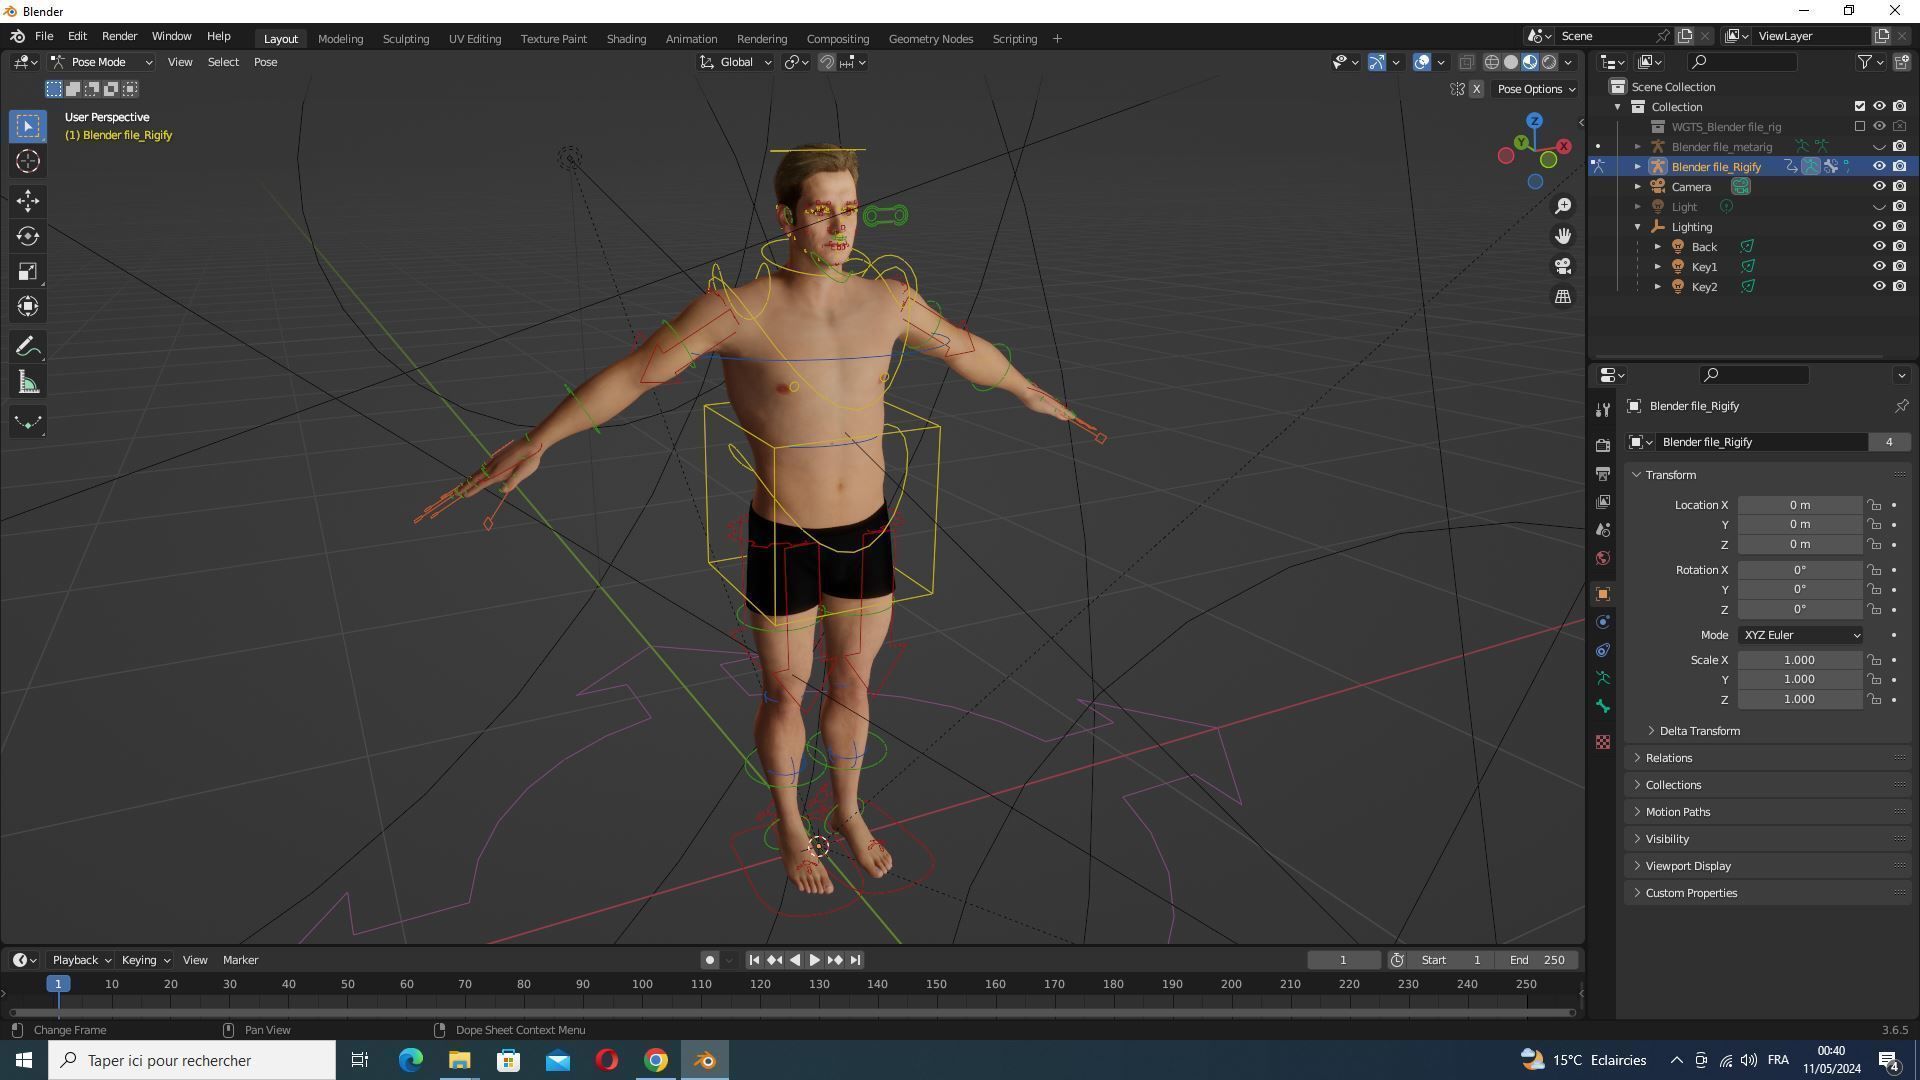Click the pin icon in Properties header
This screenshot has height=1080, width=1920.
(x=1901, y=406)
